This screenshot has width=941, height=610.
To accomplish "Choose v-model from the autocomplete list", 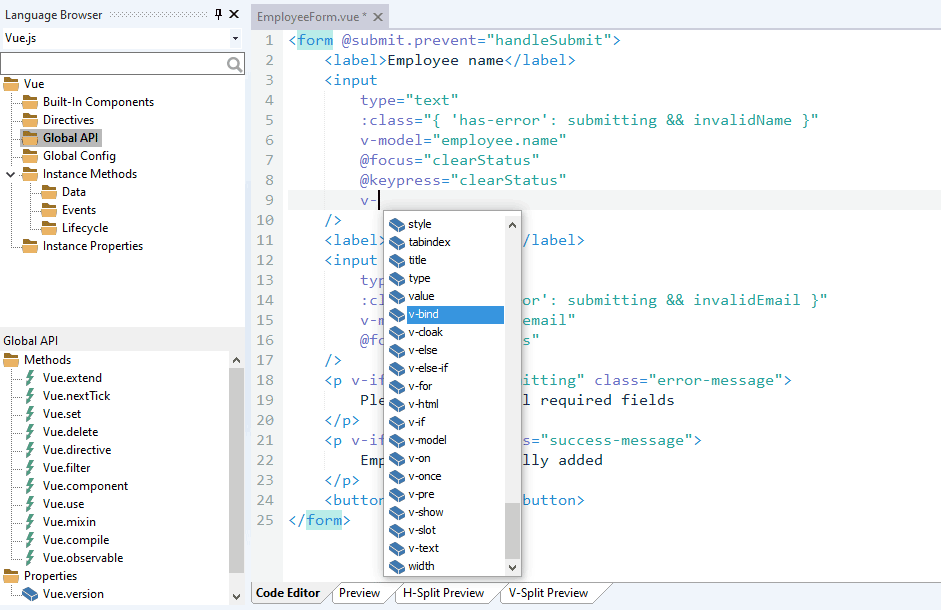I will click(427, 440).
